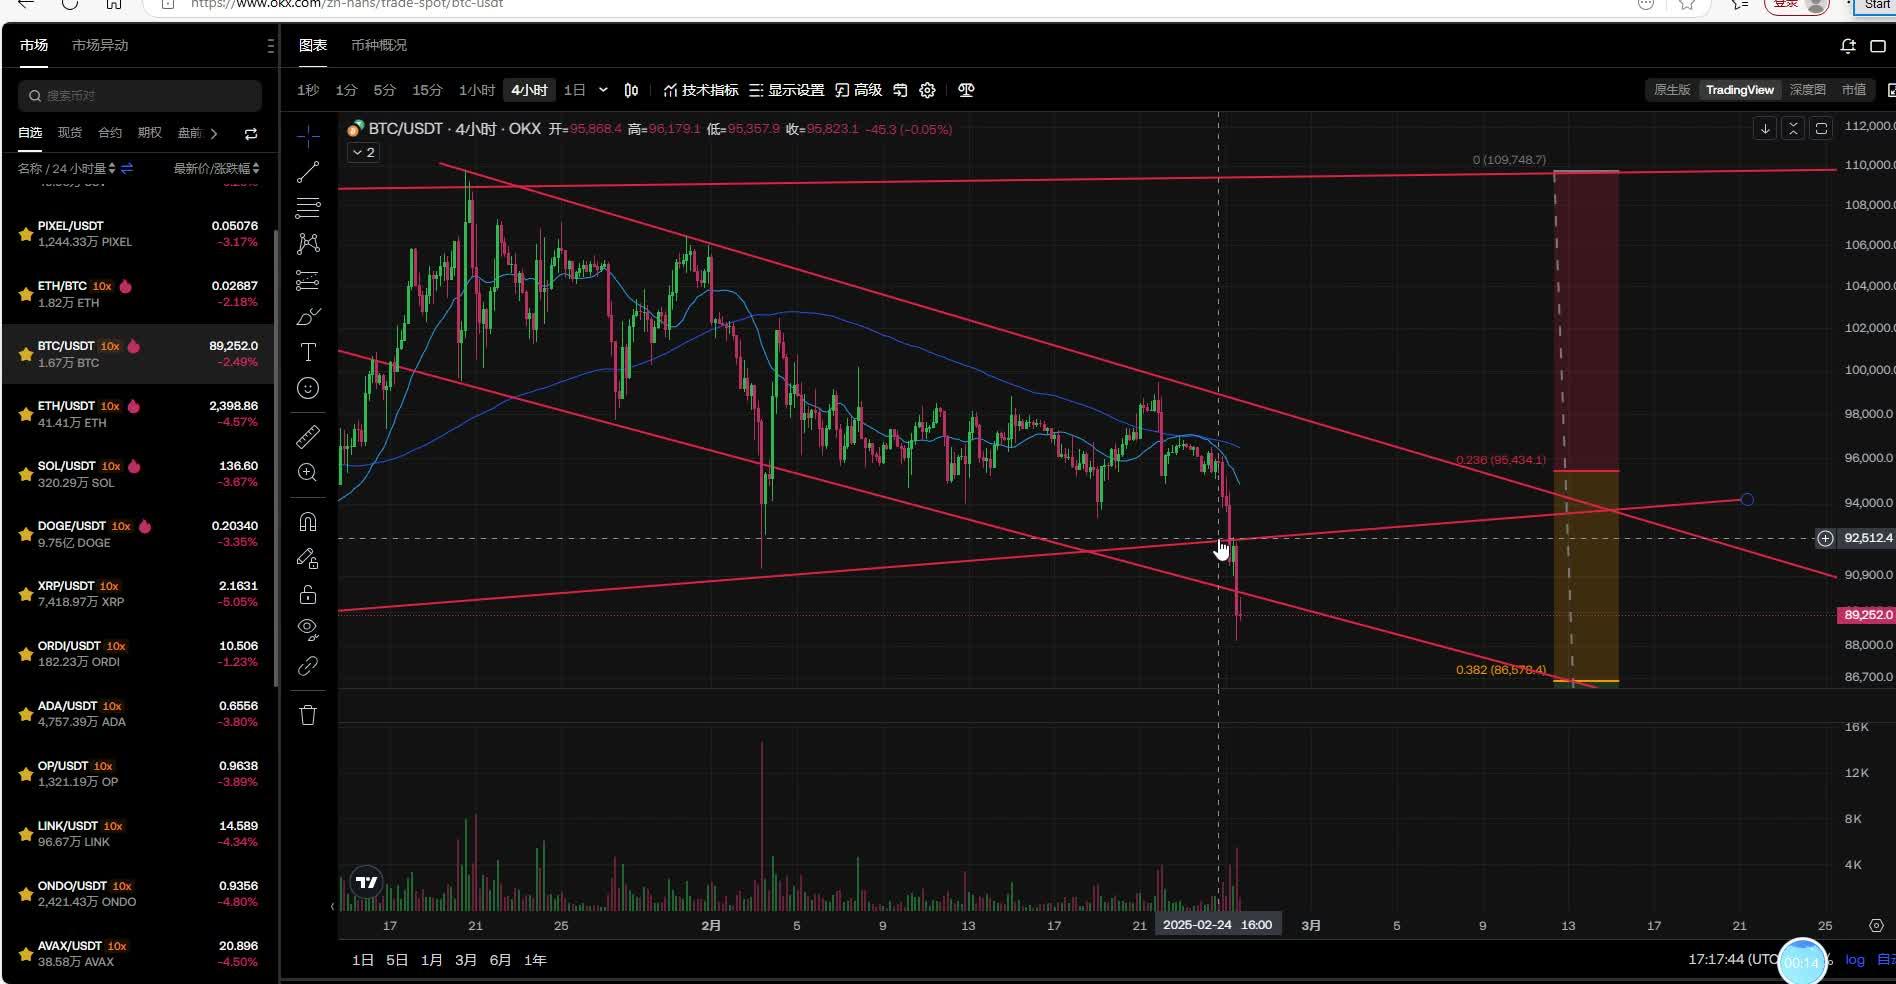This screenshot has width=1896, height=984.
Task: Lock all drawing tools
Action: (308, 594)
